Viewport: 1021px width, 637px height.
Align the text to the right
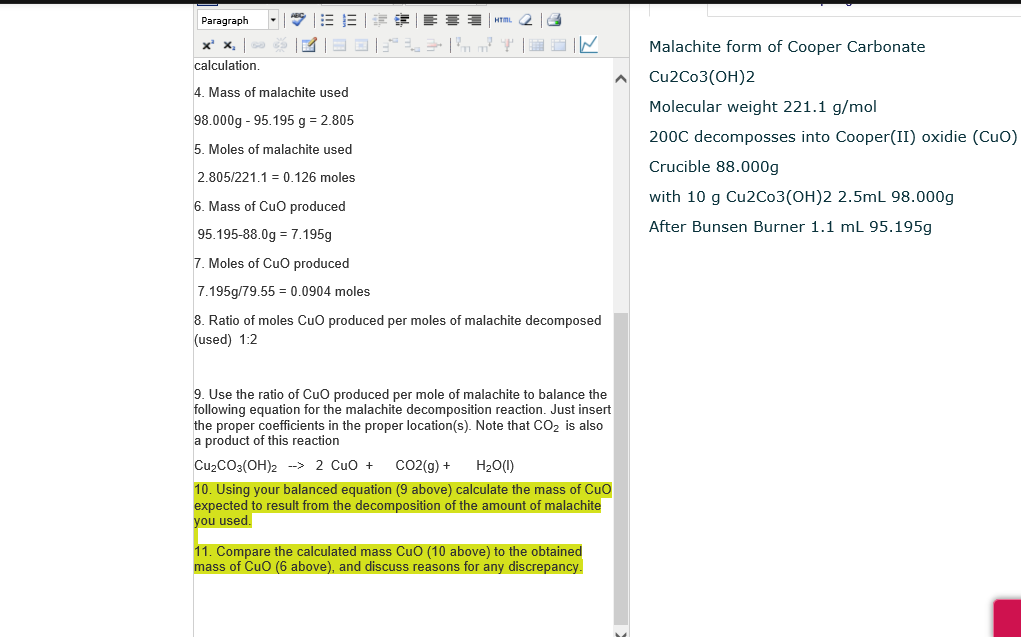[x=476, y=19]
